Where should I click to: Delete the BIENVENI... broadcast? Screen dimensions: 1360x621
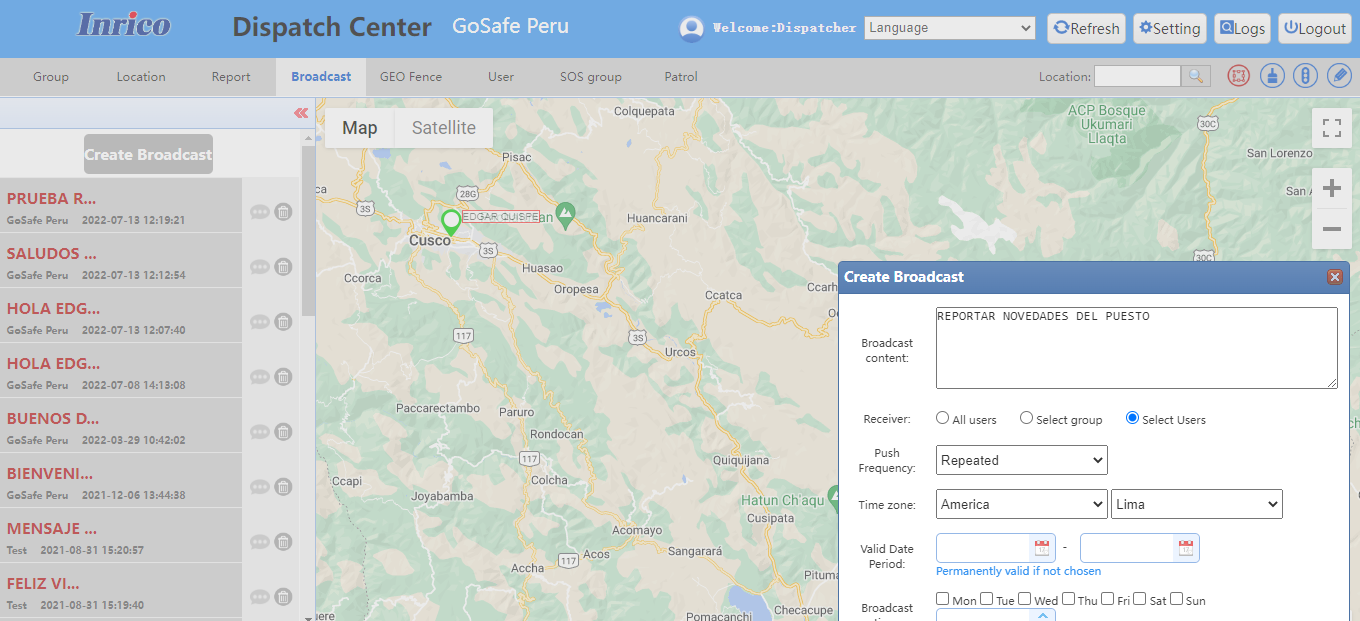284,487
